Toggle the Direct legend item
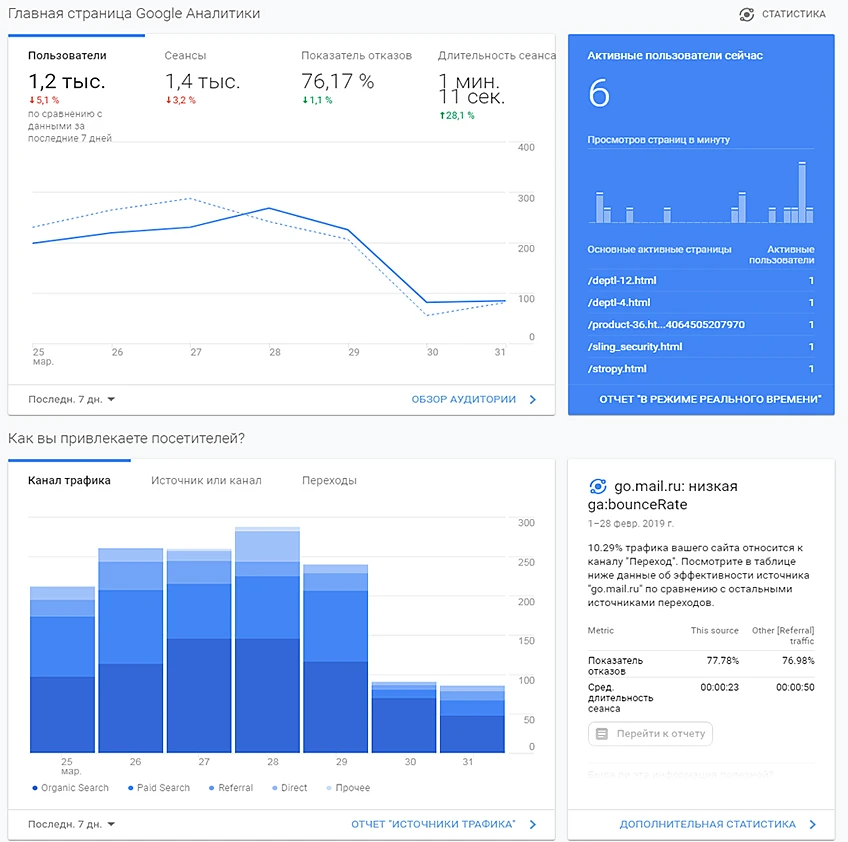 [289, 788]
